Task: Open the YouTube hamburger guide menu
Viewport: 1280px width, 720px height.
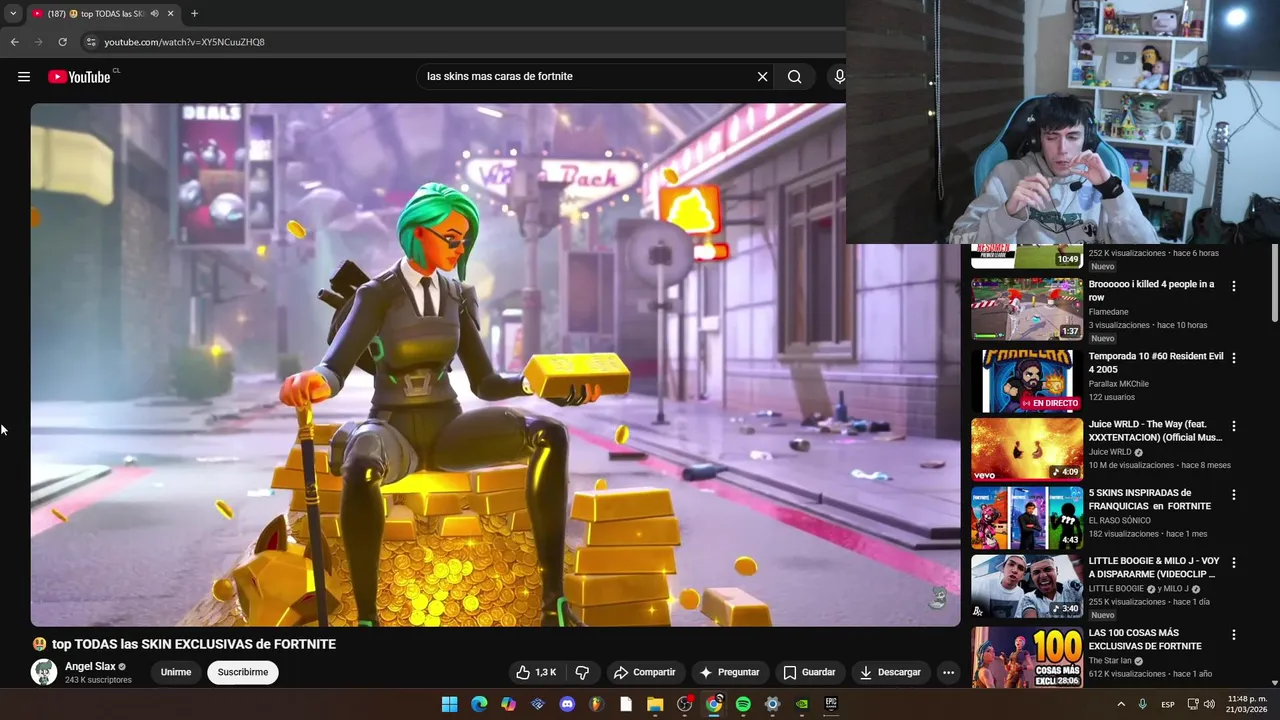Action: pyautogui.click(x=24, y=77)
